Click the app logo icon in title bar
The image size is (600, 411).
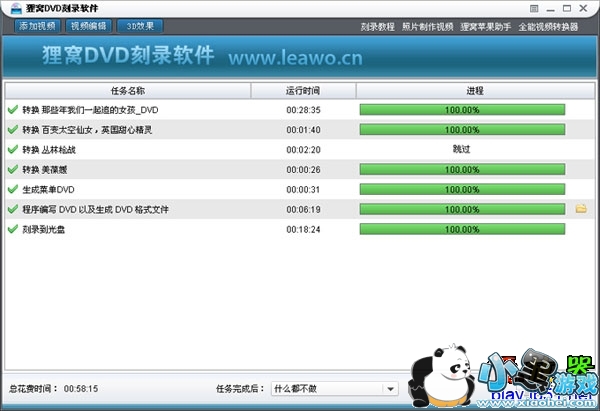[15, 8]
